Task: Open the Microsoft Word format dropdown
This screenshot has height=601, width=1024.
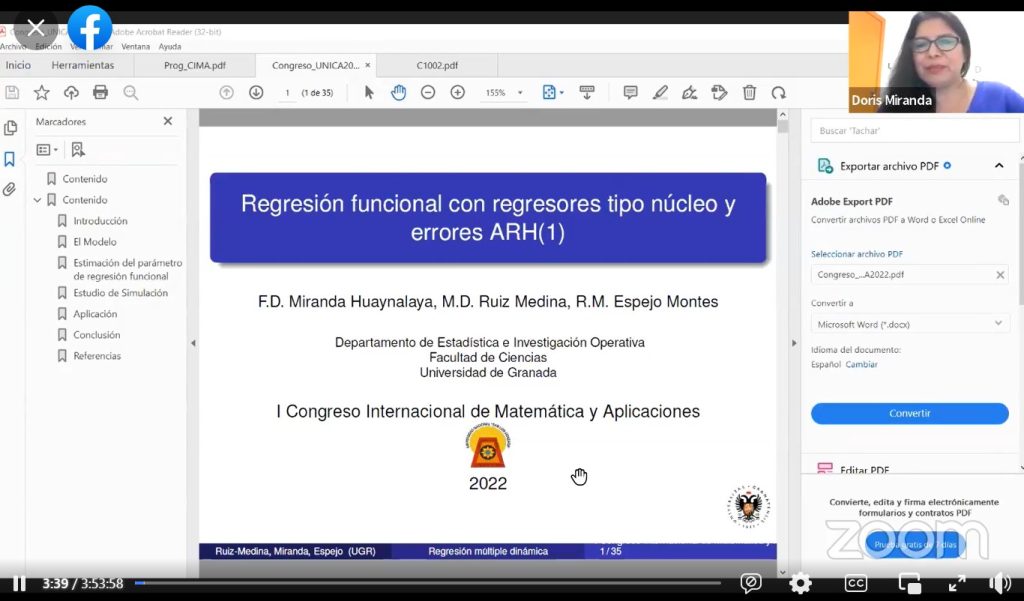Action: point(909,324)
